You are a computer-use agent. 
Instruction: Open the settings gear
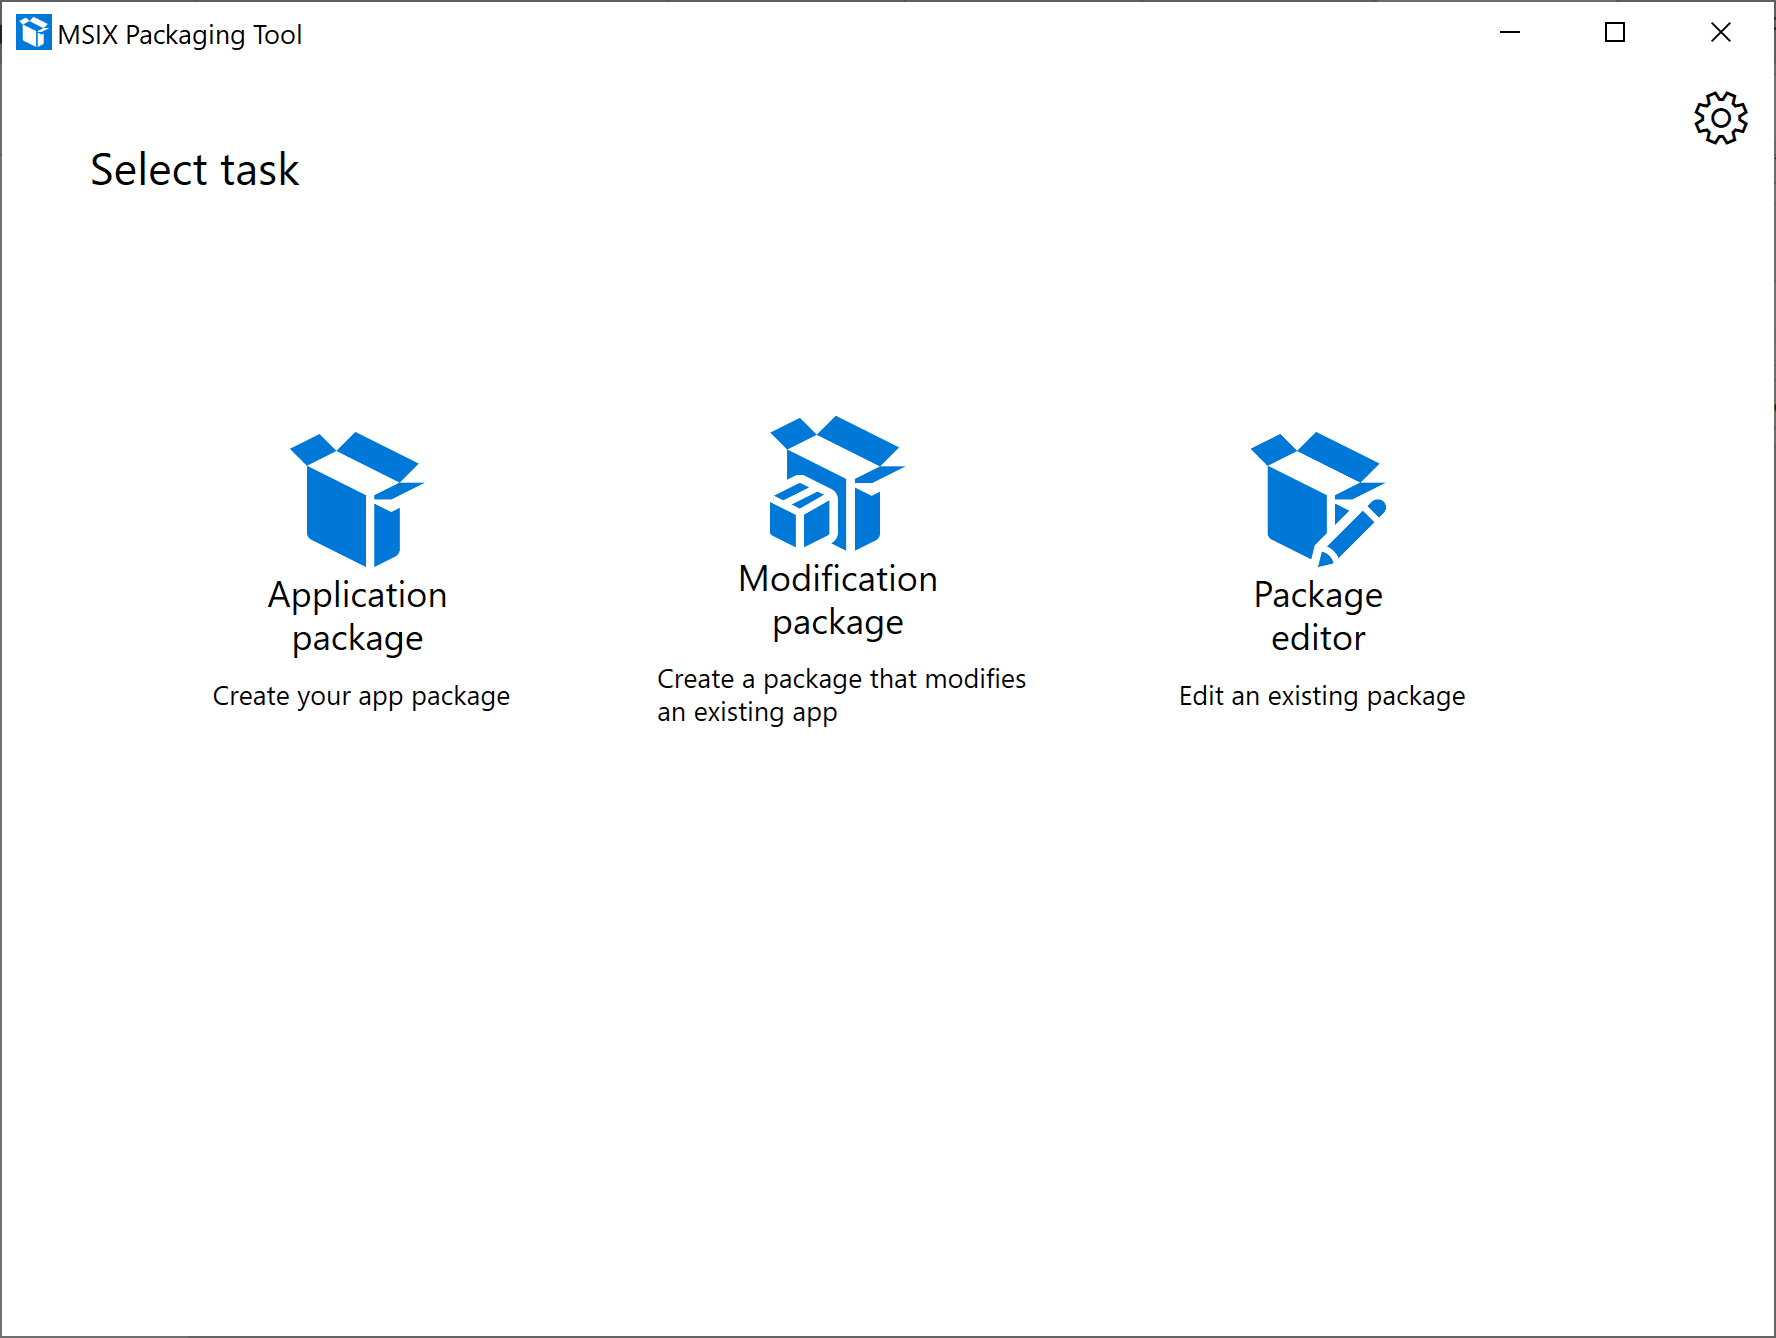coord(1719,117)
